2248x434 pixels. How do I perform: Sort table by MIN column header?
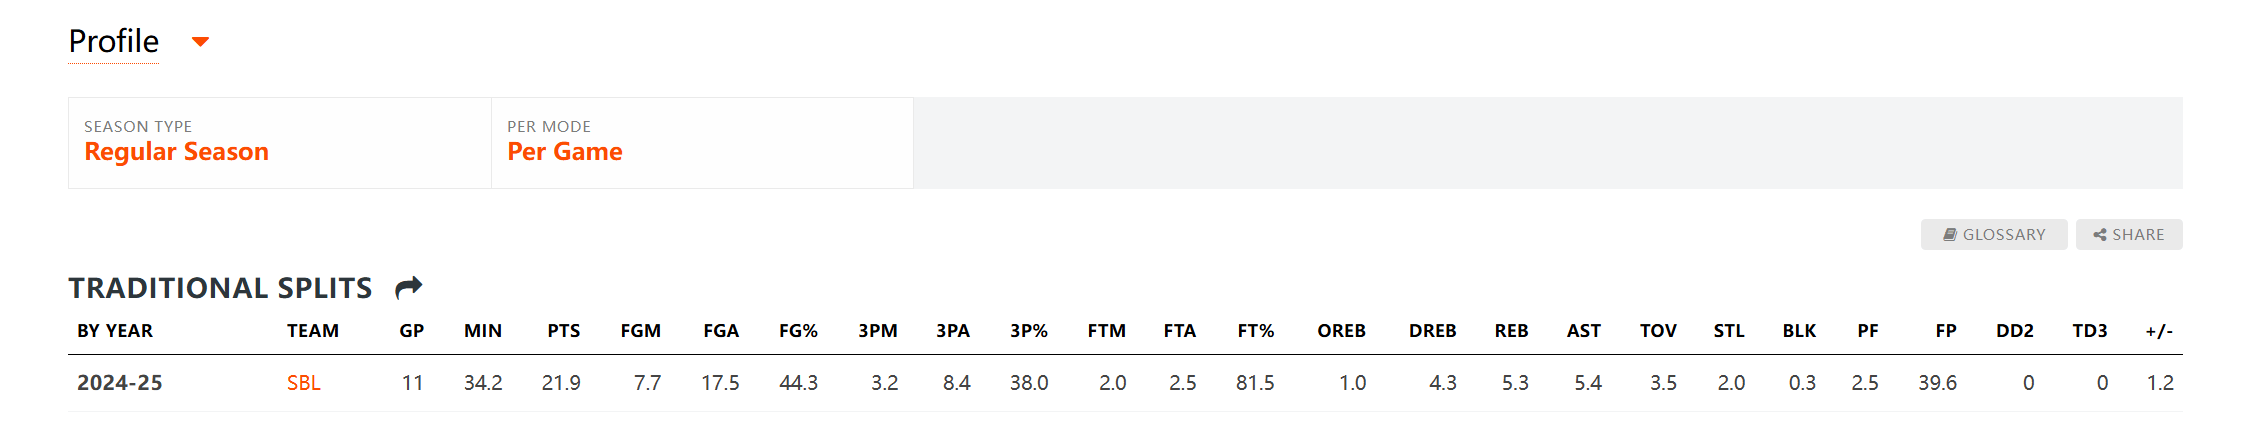click(483, 331)
